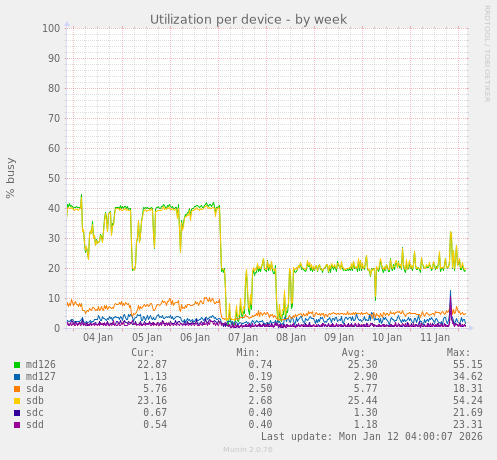Click the 10 y-axis tick label
Image resolution: width=497 pixels, height=460 pixels.
(x=54, y=298)
